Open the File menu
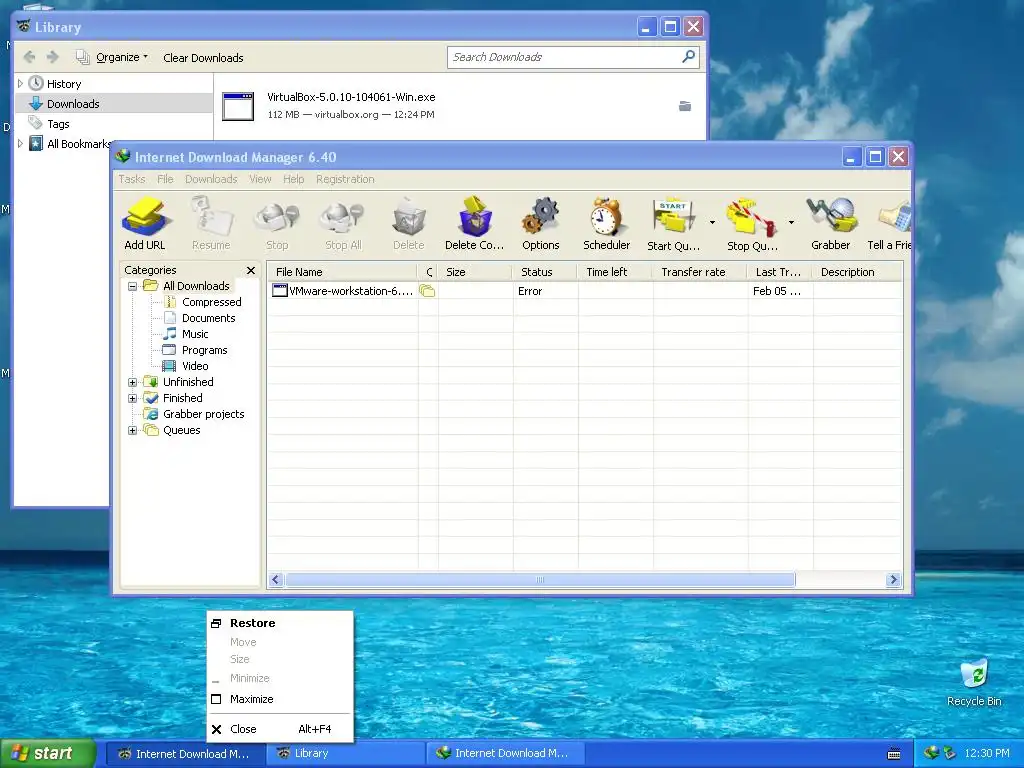This screenshot has height=768, width=1024. 165,179
